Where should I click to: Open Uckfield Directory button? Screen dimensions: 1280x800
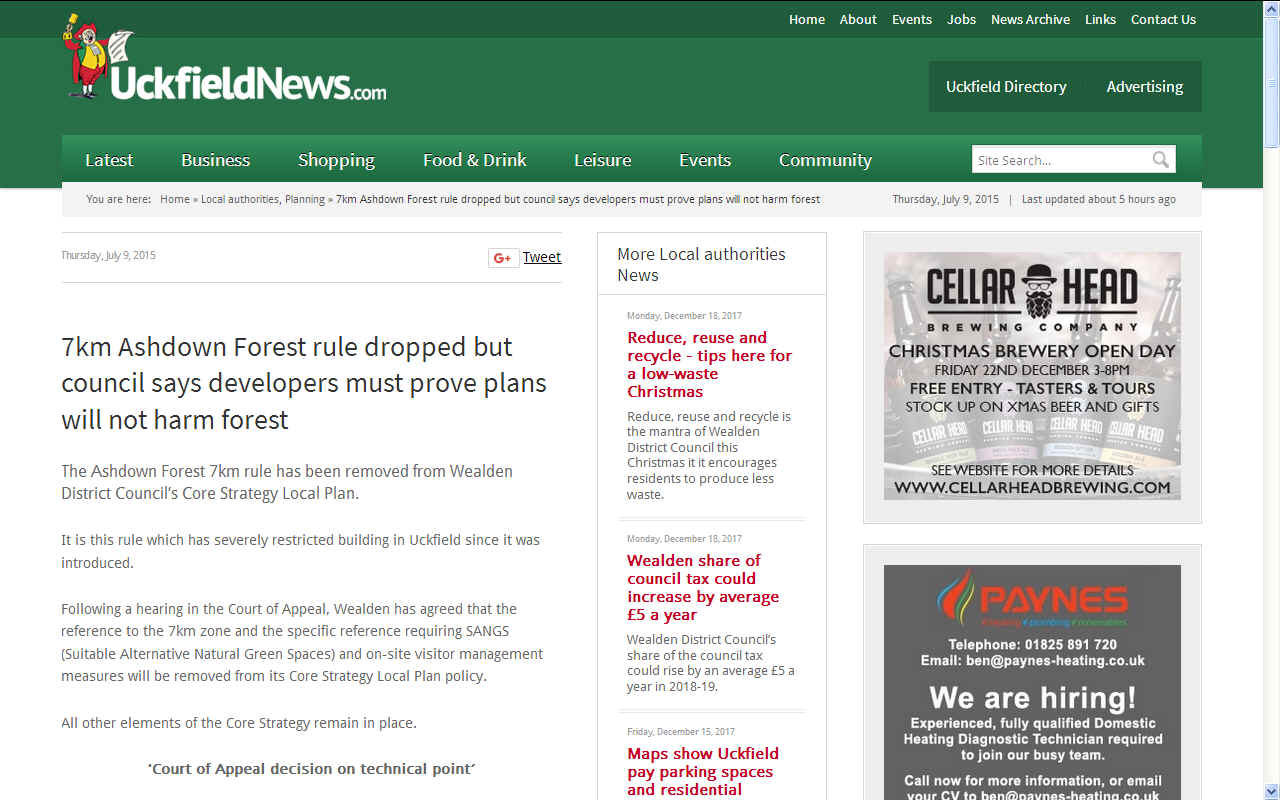point(1006,87)
